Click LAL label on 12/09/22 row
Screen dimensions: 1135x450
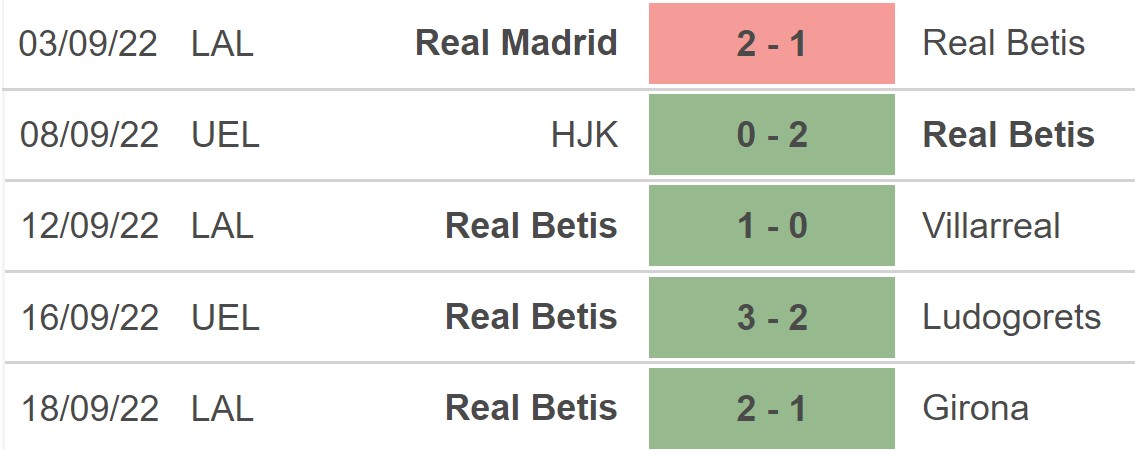[222, 226]
